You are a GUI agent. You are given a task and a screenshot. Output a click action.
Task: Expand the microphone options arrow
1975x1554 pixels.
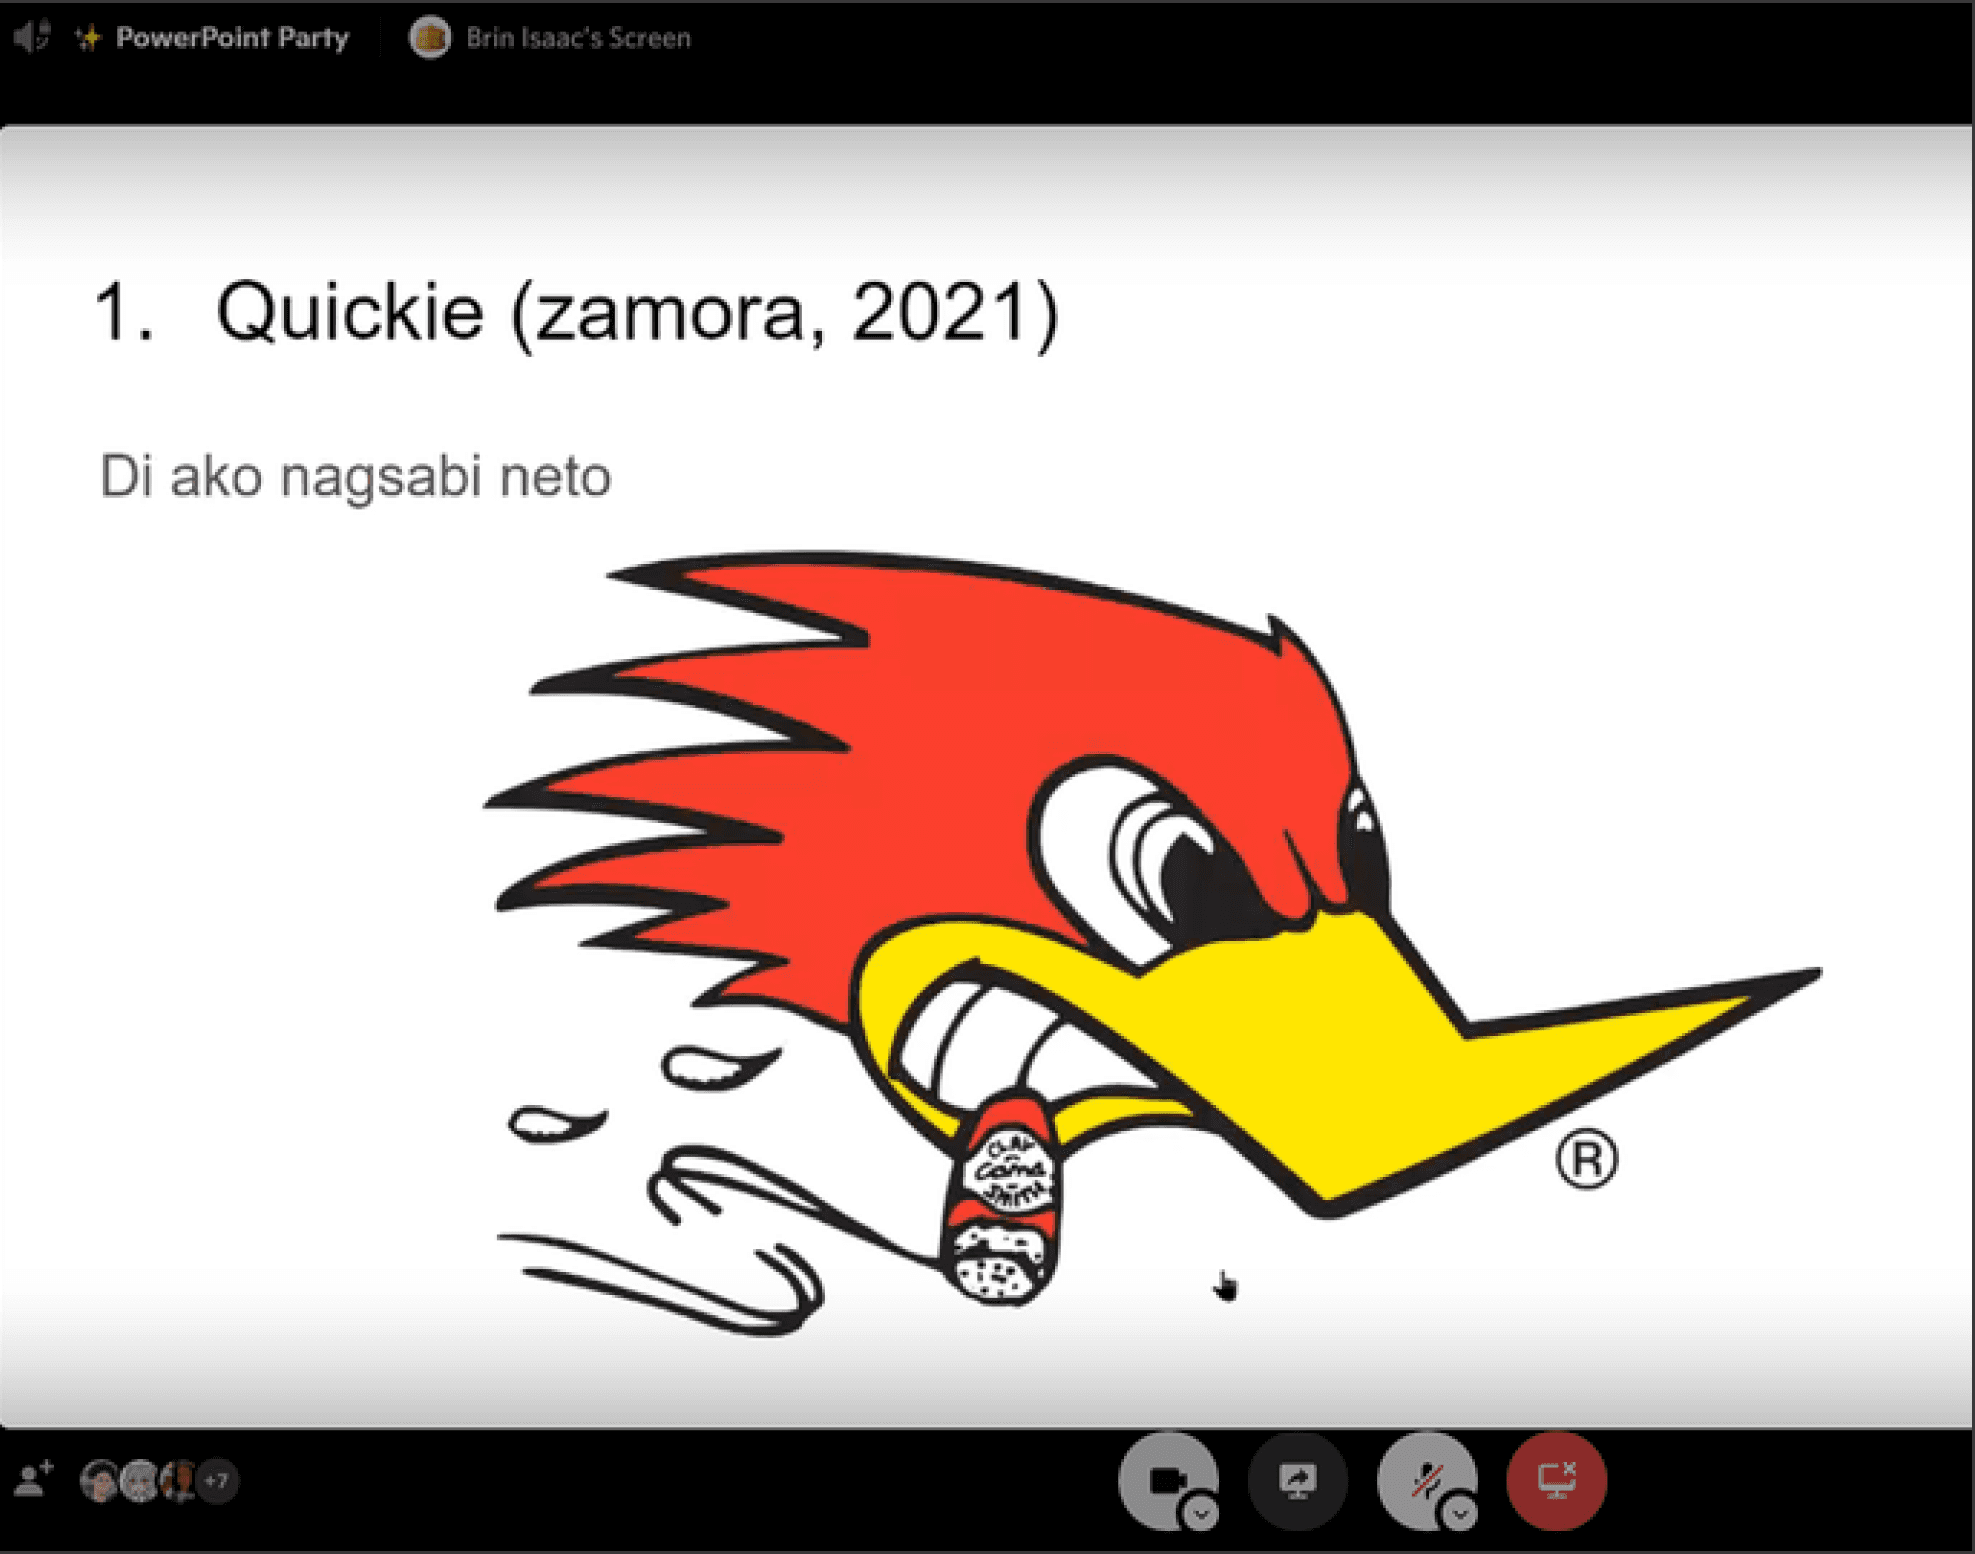1460,1514
